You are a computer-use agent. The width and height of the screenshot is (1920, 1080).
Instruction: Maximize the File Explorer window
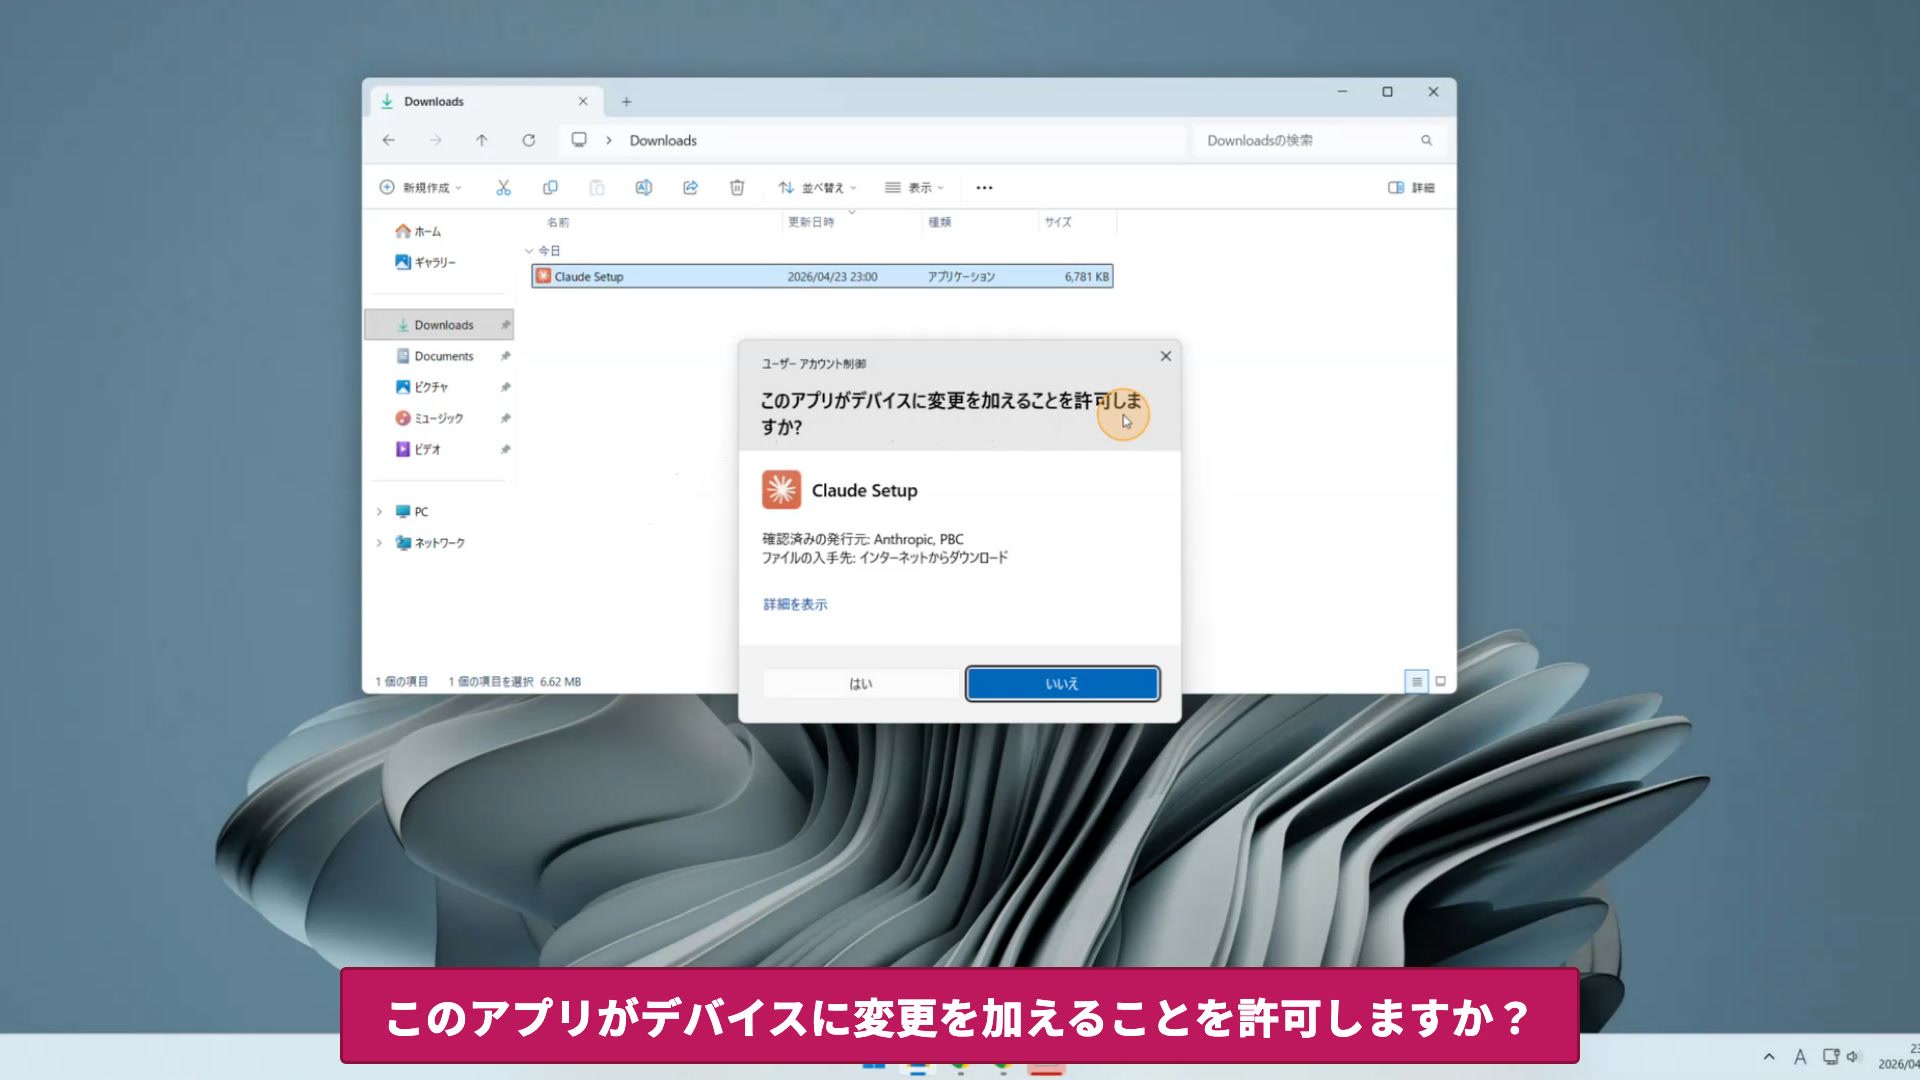1387,91
